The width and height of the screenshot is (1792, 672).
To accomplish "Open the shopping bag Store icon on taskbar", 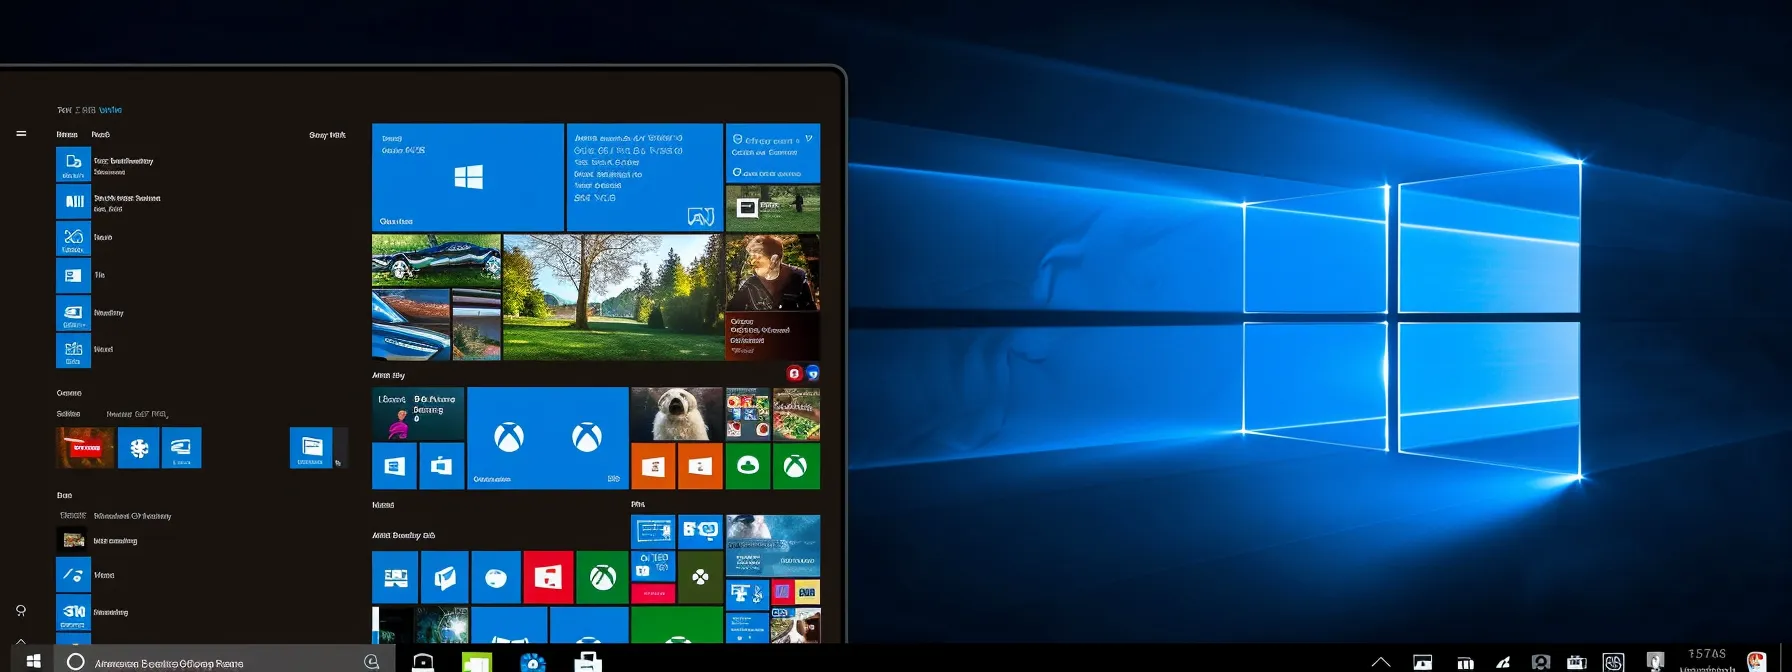I will (423, 662).
